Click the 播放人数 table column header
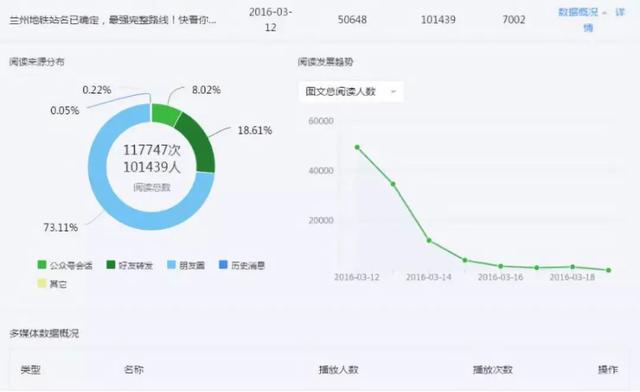 point(338,370)
